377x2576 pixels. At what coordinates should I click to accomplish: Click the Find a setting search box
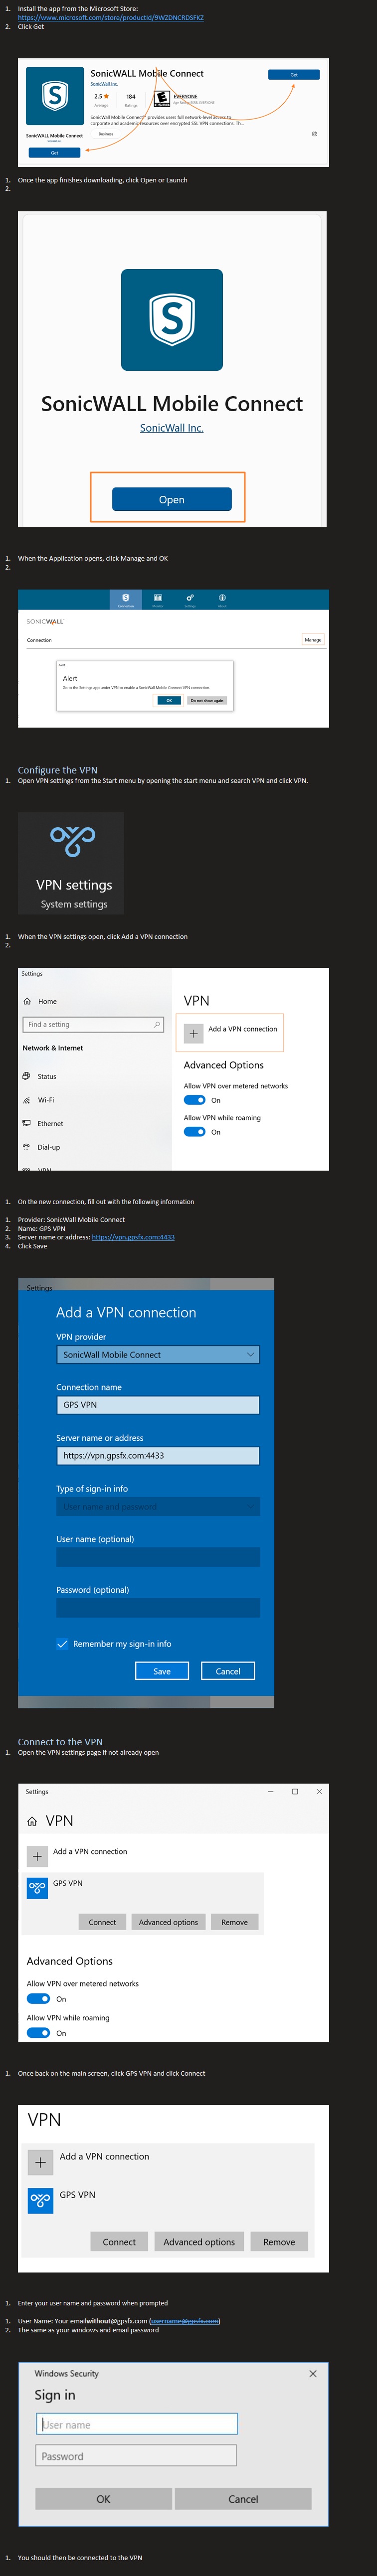click(x=93, y=1025)
